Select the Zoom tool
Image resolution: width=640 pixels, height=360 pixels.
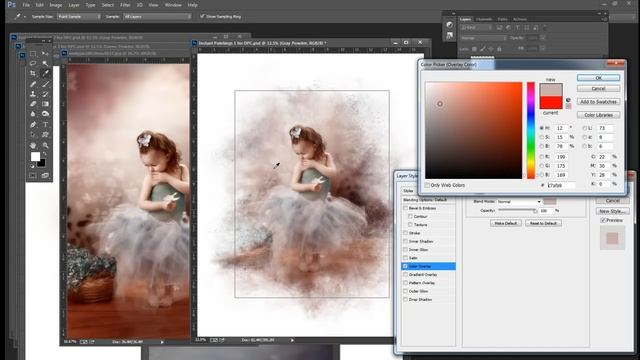click(45, 145)
